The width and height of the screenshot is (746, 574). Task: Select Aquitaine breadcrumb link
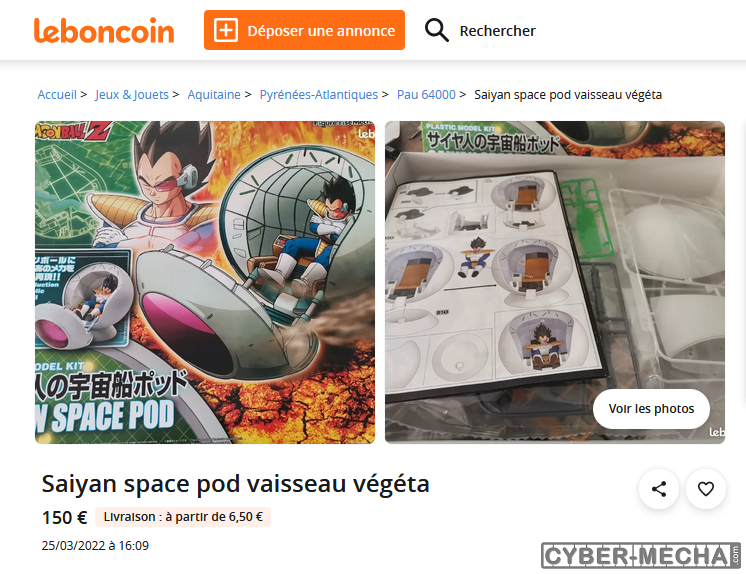tap(214, 95)
